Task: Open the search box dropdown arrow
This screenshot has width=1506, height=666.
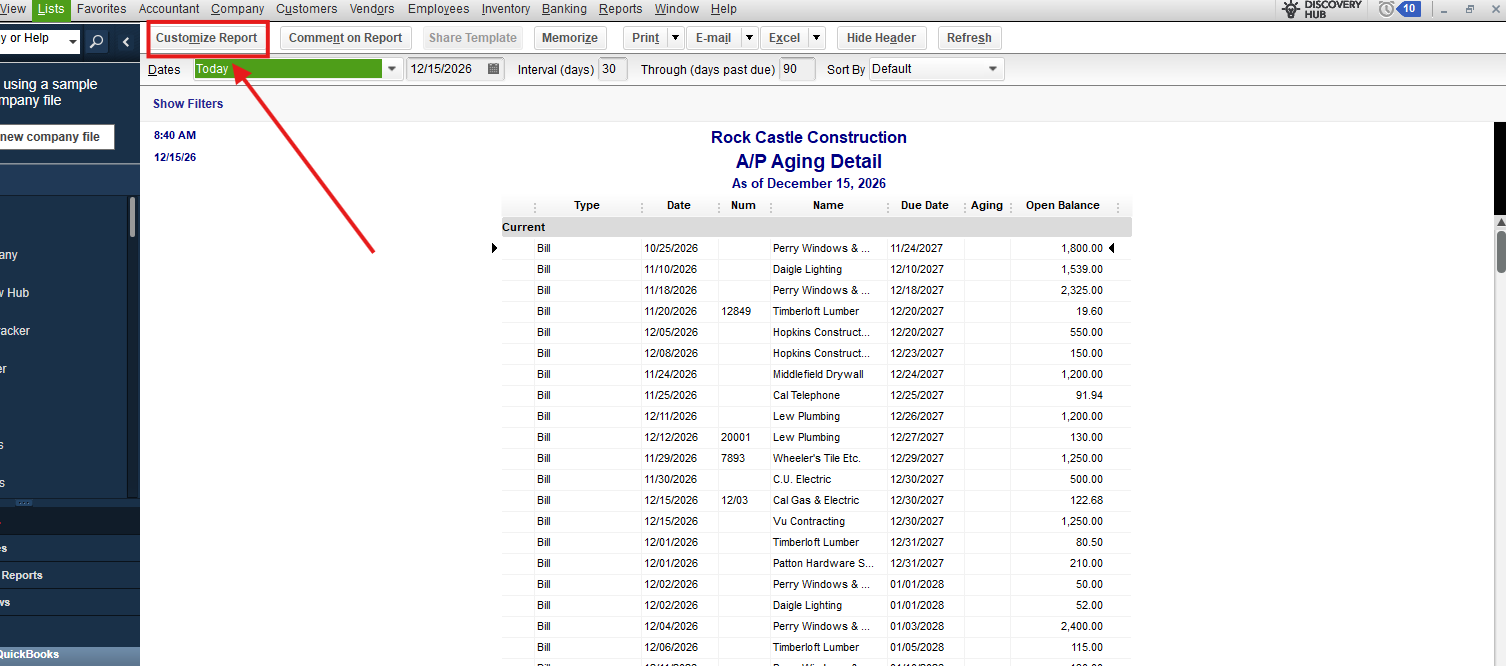Action: (x=72, y=41)
